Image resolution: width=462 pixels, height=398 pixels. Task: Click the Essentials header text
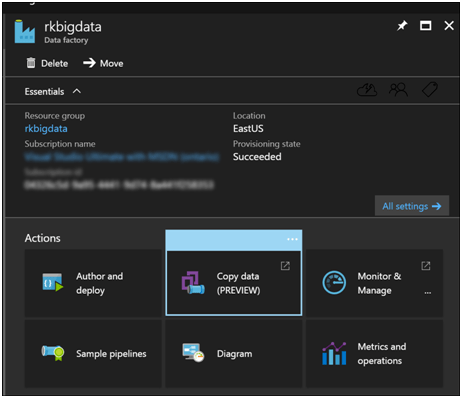point(44,91)
